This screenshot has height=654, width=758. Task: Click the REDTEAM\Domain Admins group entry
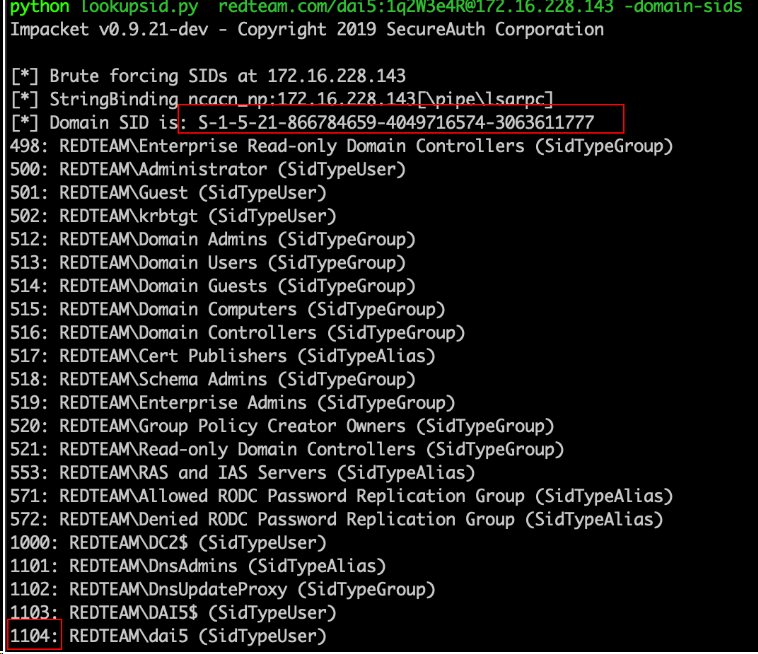[163, 239]
